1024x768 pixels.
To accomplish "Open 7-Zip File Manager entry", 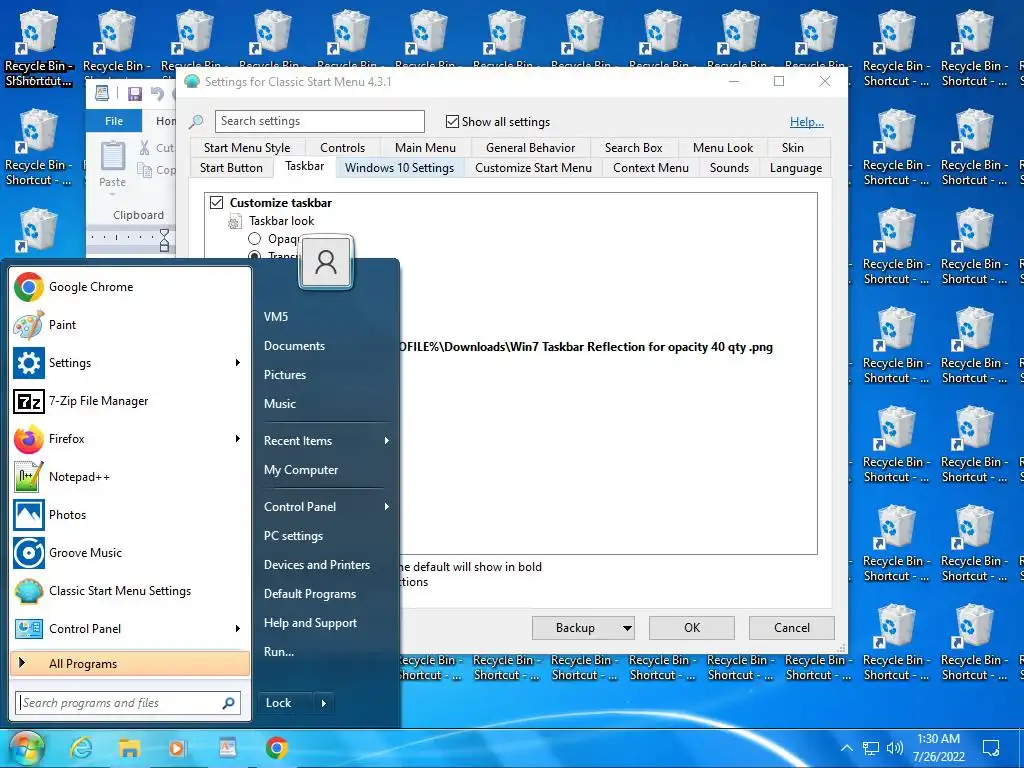I will pyautogui.click(x=131, y=400).
